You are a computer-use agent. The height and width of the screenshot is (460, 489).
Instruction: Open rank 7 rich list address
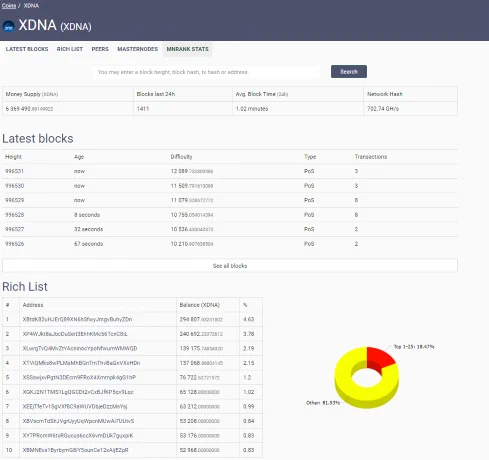pyautogui.click(x=75, y=406)
